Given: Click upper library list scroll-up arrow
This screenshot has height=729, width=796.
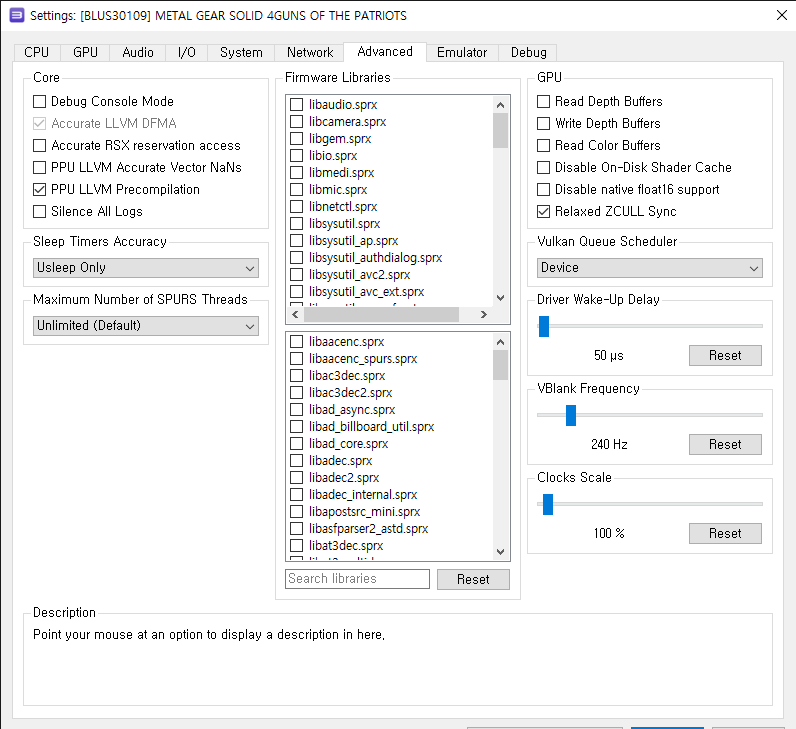Looking at the screenshot, I should coord(500,105).
